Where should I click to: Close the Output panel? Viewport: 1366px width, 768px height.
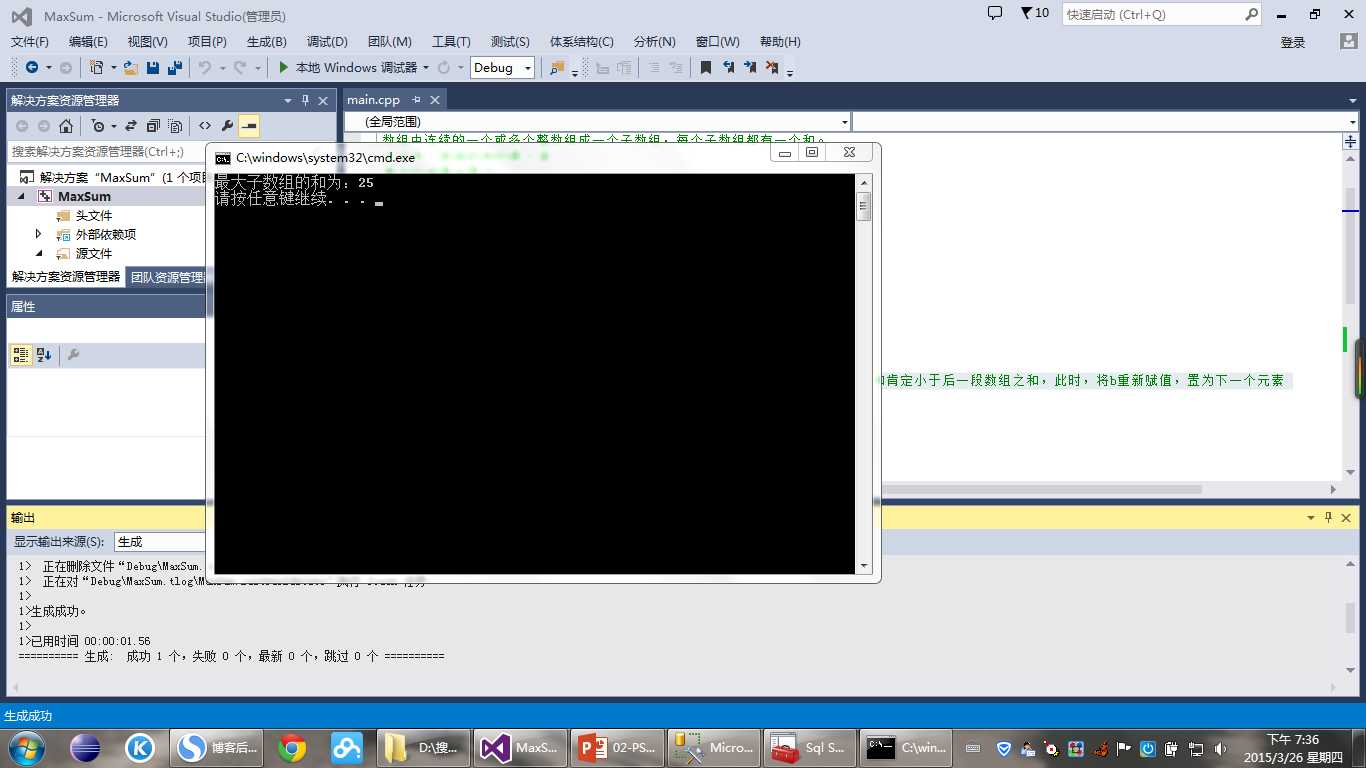(x=1347, y=518)
